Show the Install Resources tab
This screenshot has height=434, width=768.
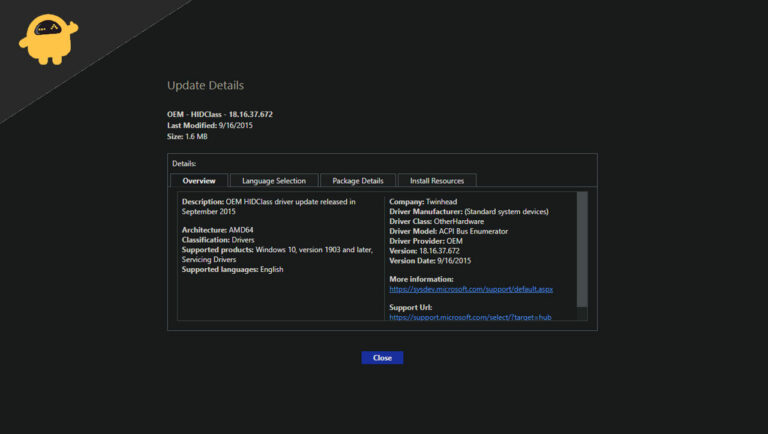[x=437, y=181]
